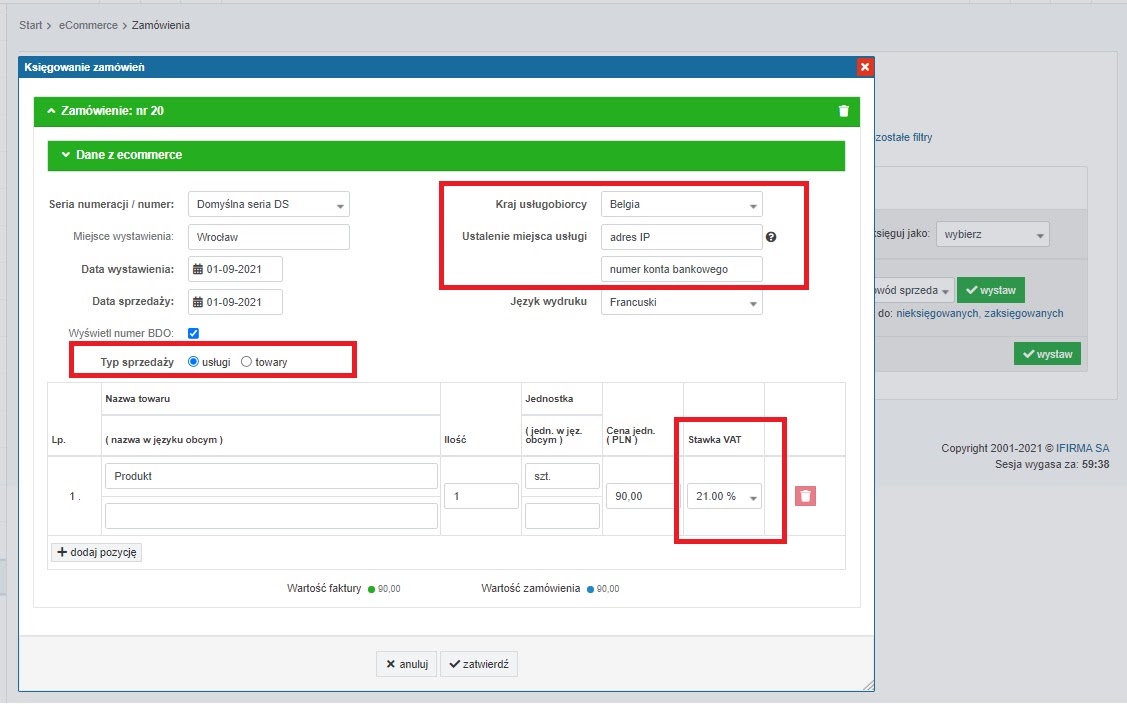Click session timer 59:38
Viewport: 1127px width, 706px height.
(1095, 464)
